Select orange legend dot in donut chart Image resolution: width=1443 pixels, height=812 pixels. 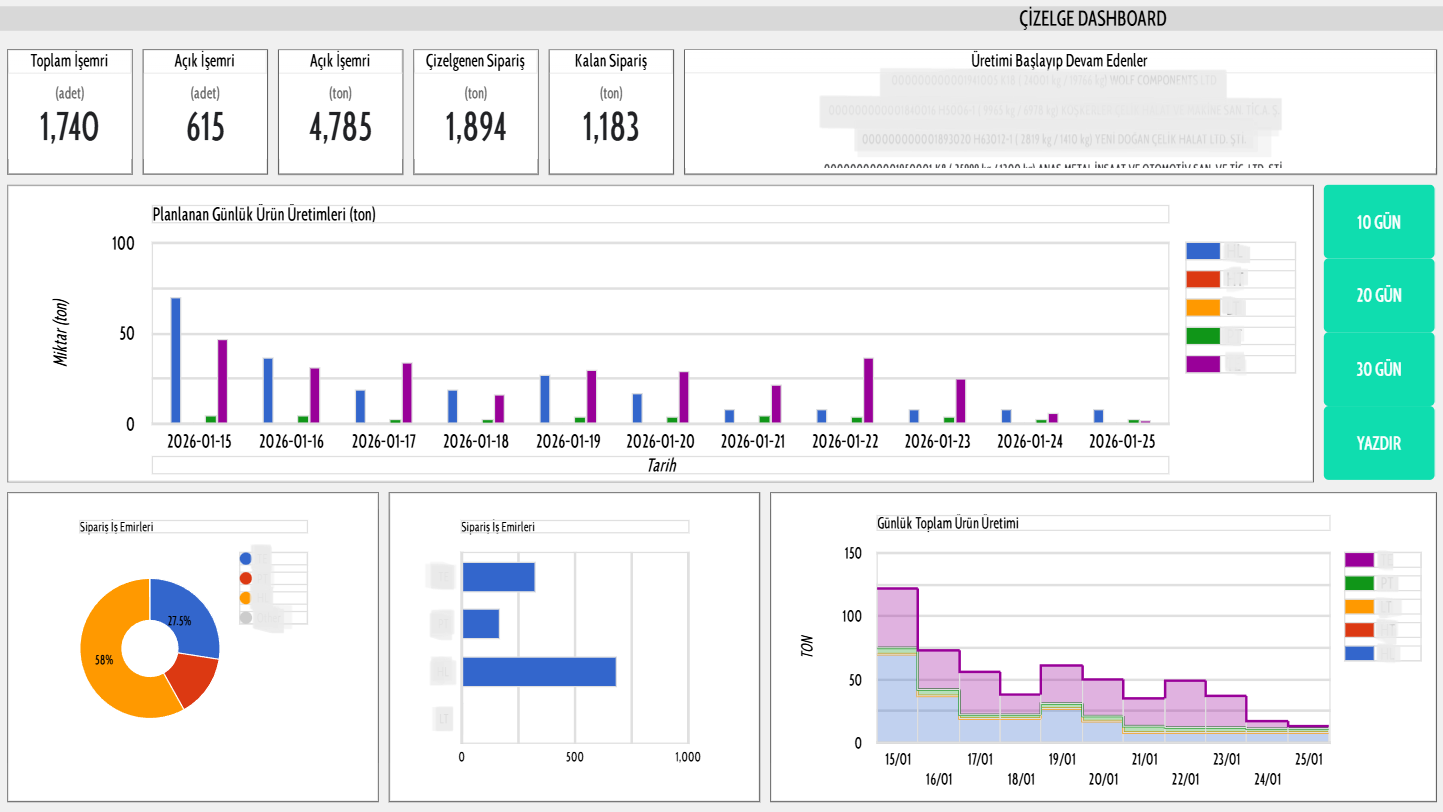[246, 597]
